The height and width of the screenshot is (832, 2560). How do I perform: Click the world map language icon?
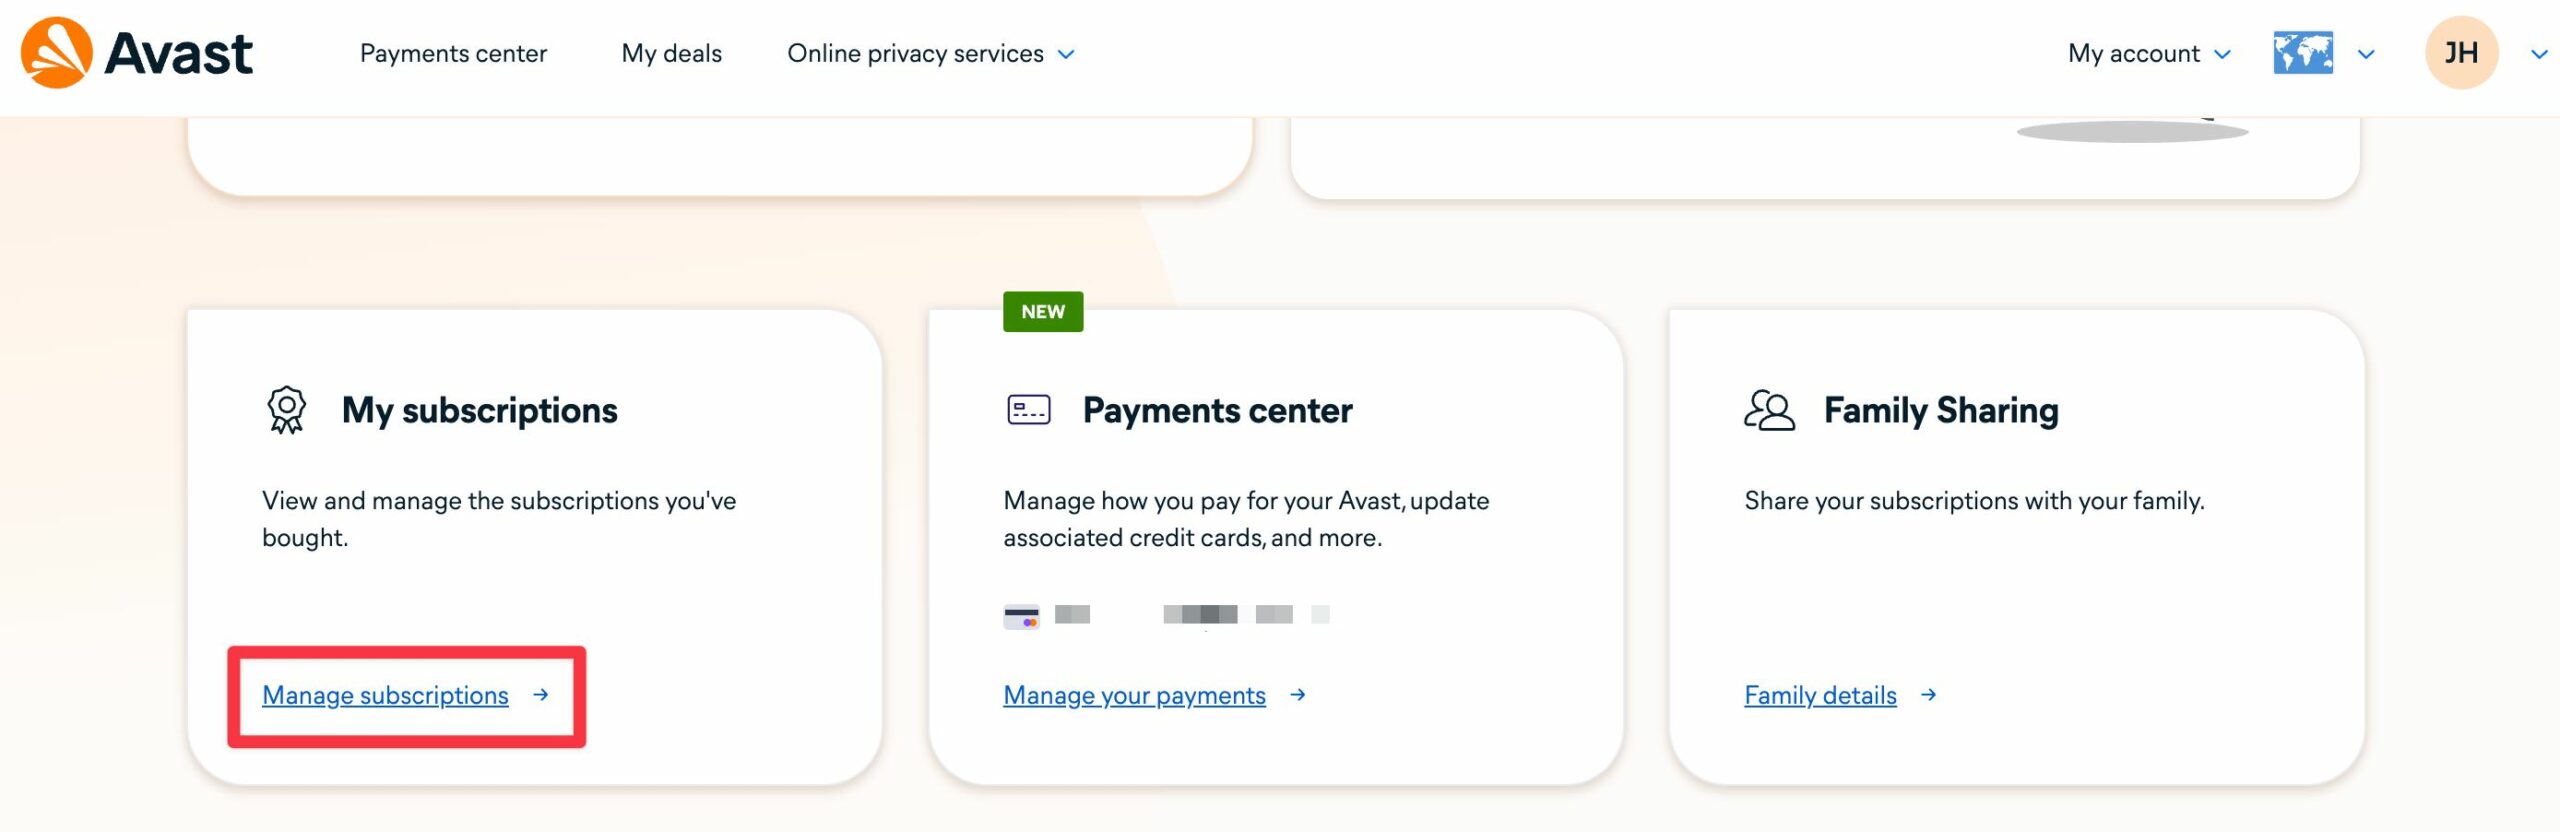coord(2303,53)
